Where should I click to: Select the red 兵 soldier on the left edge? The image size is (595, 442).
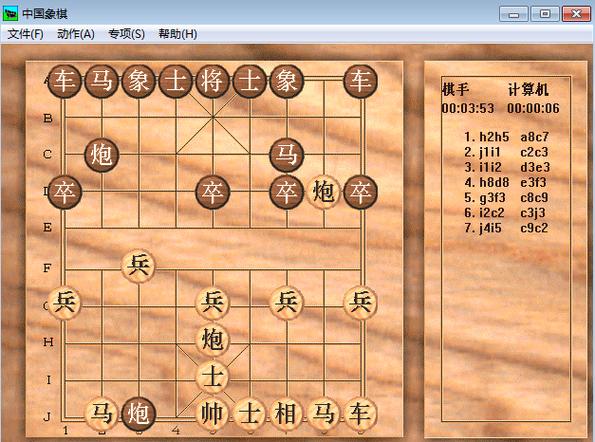point(65,302)
